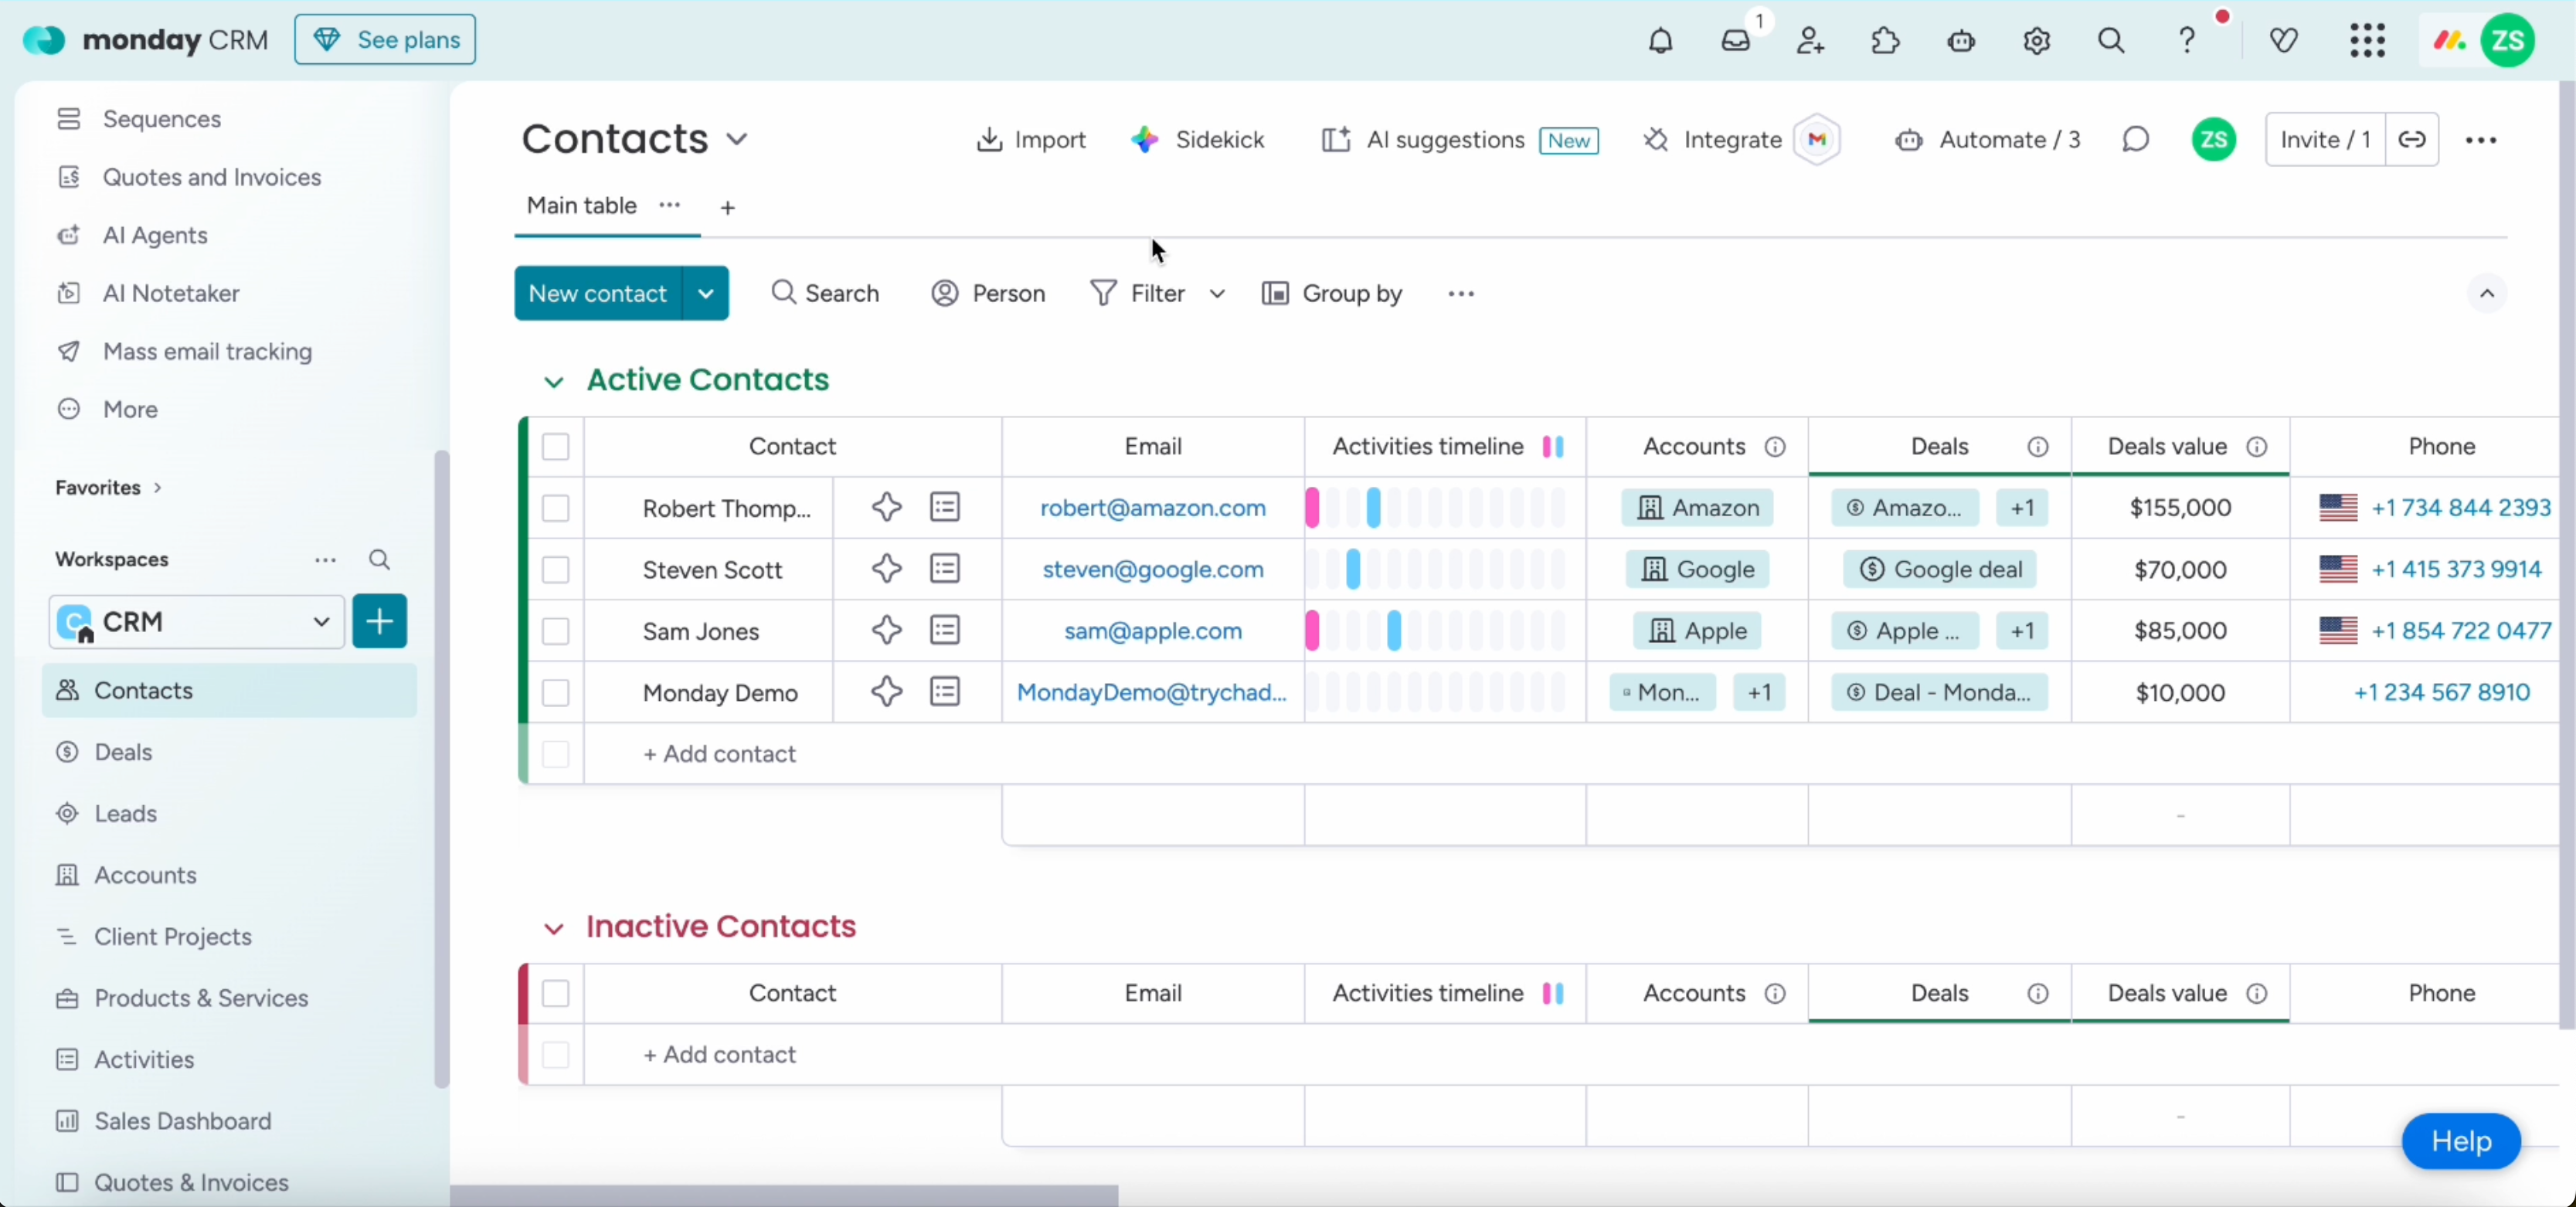Check the box for Robert Thompson

point(556,508)
